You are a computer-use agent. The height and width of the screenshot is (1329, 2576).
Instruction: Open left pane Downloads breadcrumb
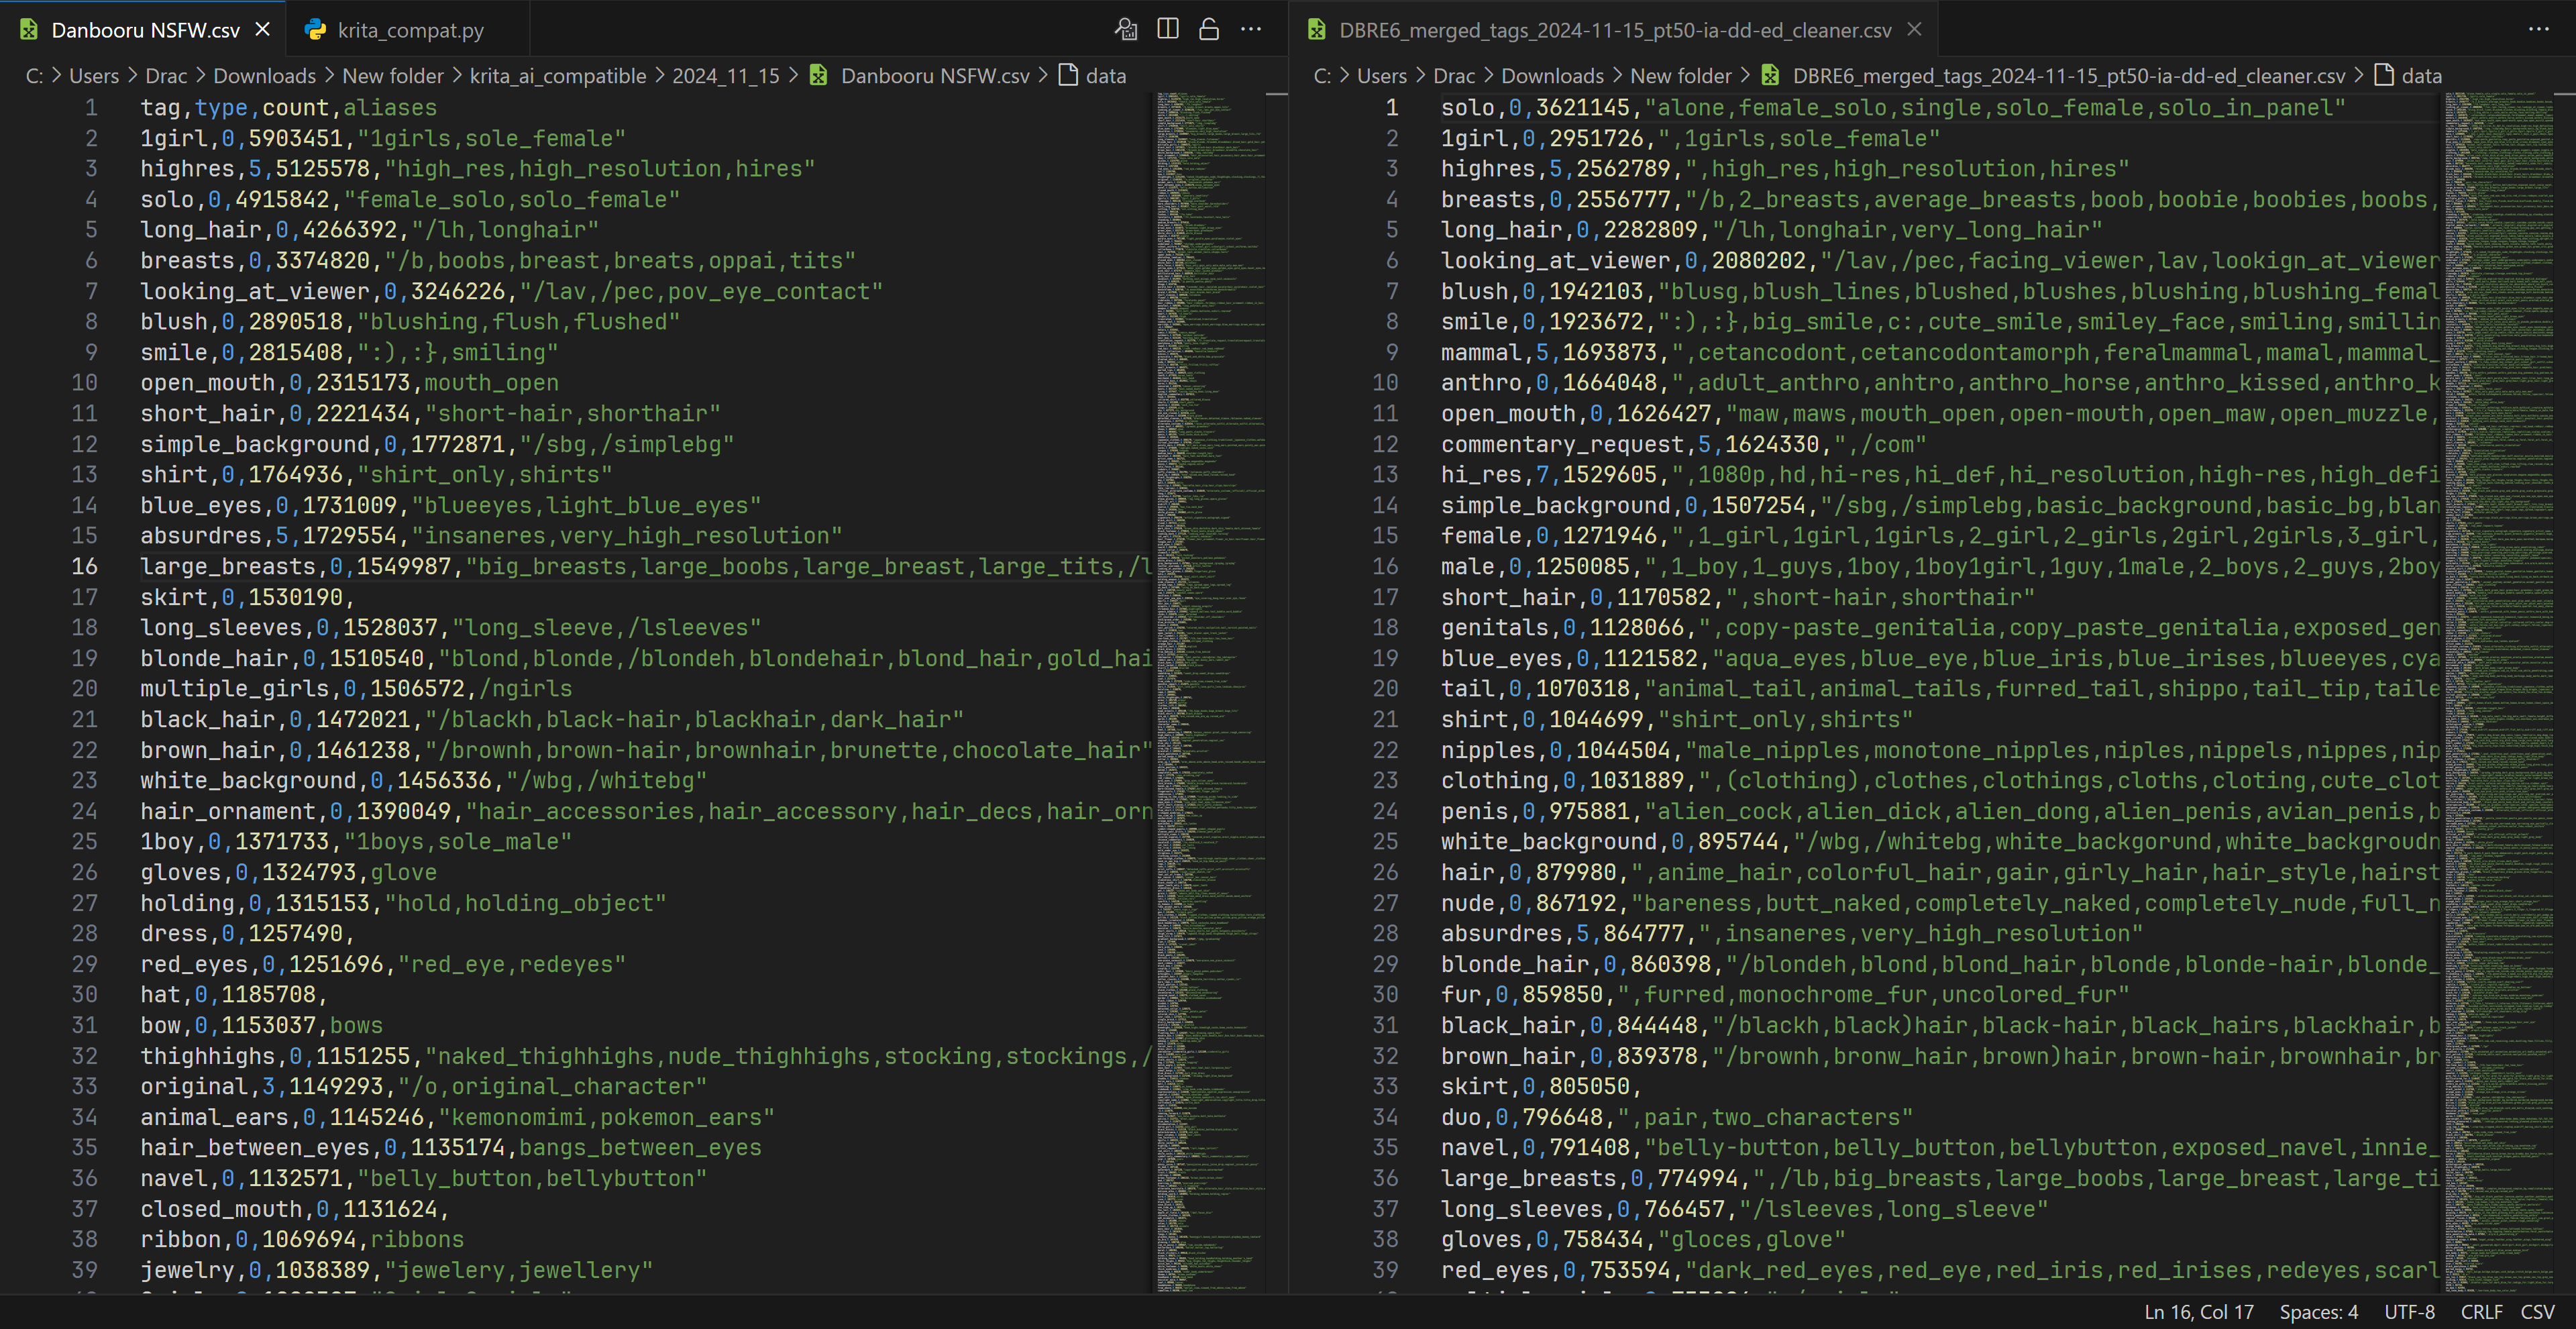coord(264,76)
